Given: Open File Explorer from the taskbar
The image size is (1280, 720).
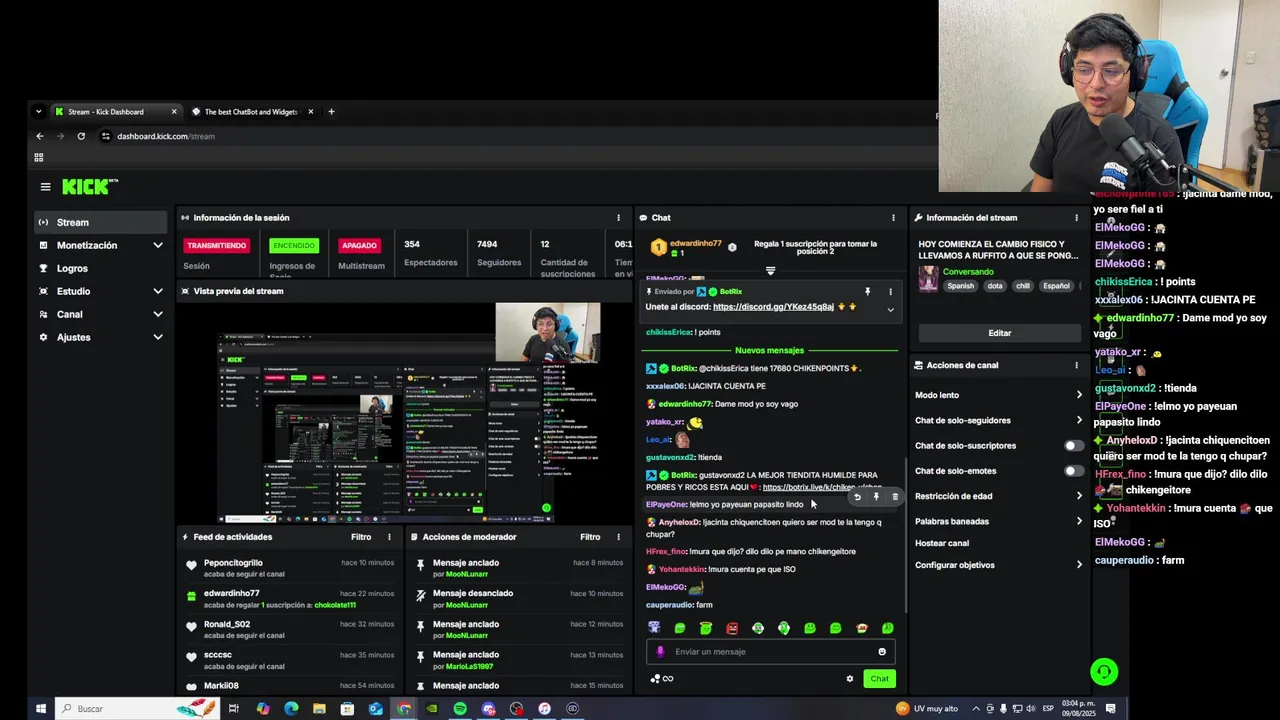Looking at the screenshot, I should point(319,709).
